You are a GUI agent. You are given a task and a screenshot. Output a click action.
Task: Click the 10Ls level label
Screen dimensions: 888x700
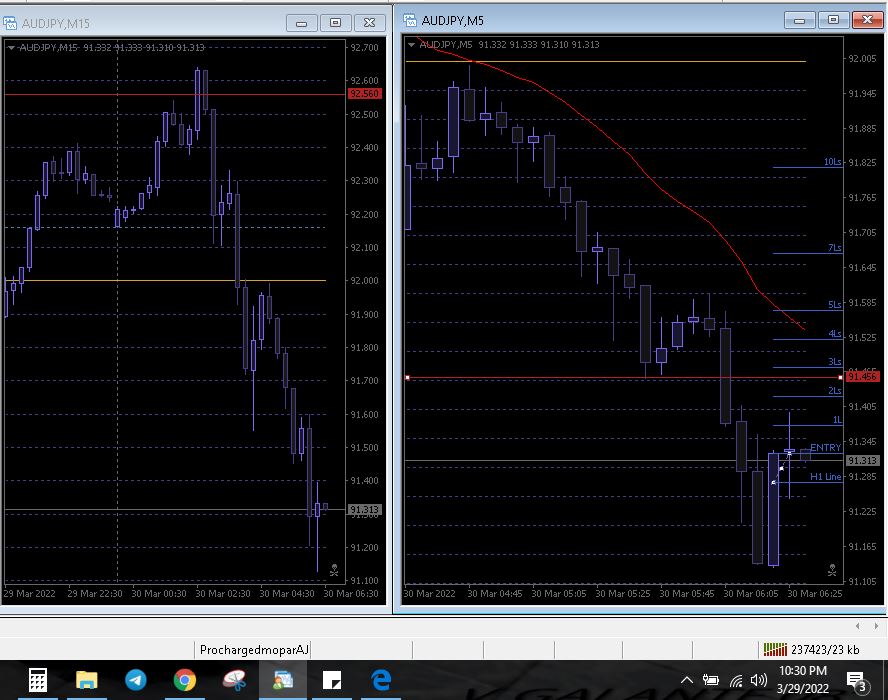pyautogui.click(x=832, y=162)
